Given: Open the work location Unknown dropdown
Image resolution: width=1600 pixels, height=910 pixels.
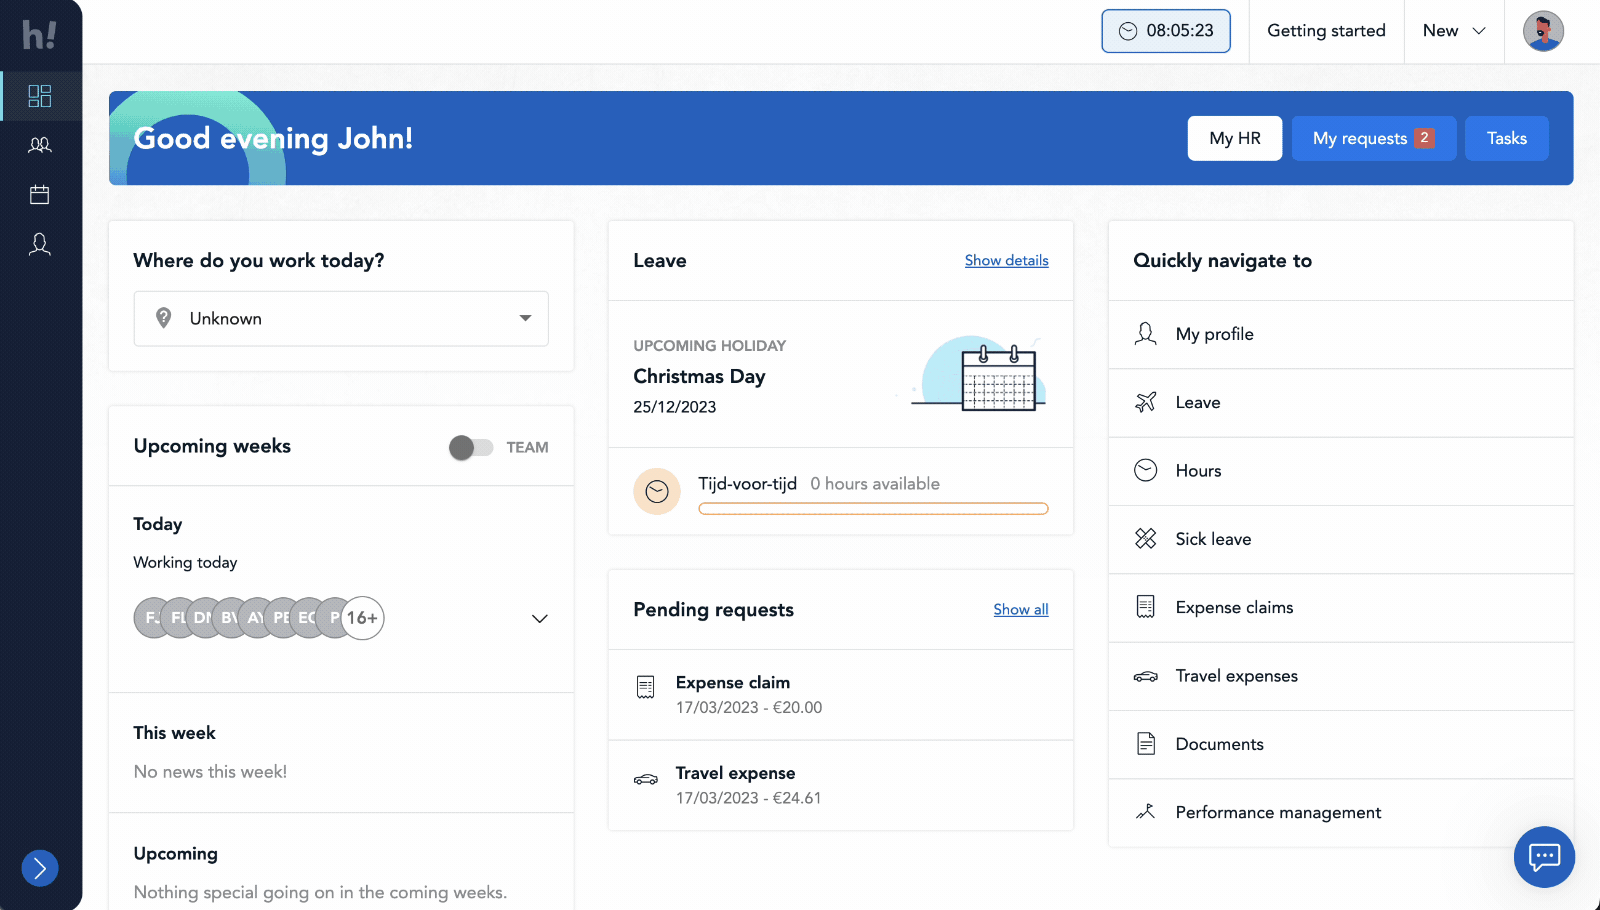Looking at the screenshot, I should point(341,319).
